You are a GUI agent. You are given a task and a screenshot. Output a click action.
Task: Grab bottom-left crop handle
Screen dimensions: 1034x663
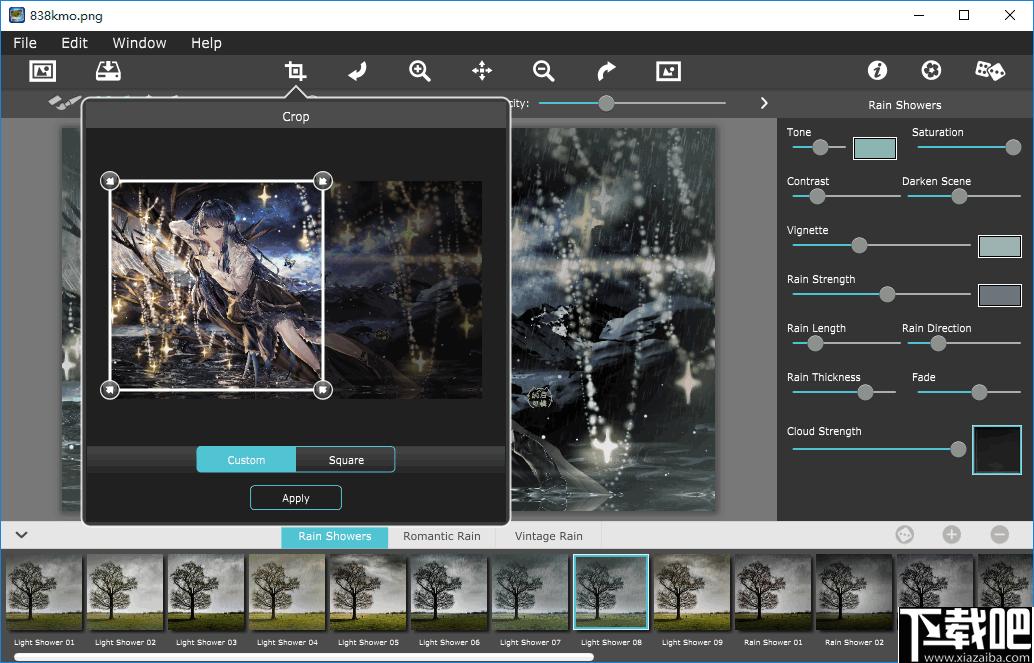point(109,390)
